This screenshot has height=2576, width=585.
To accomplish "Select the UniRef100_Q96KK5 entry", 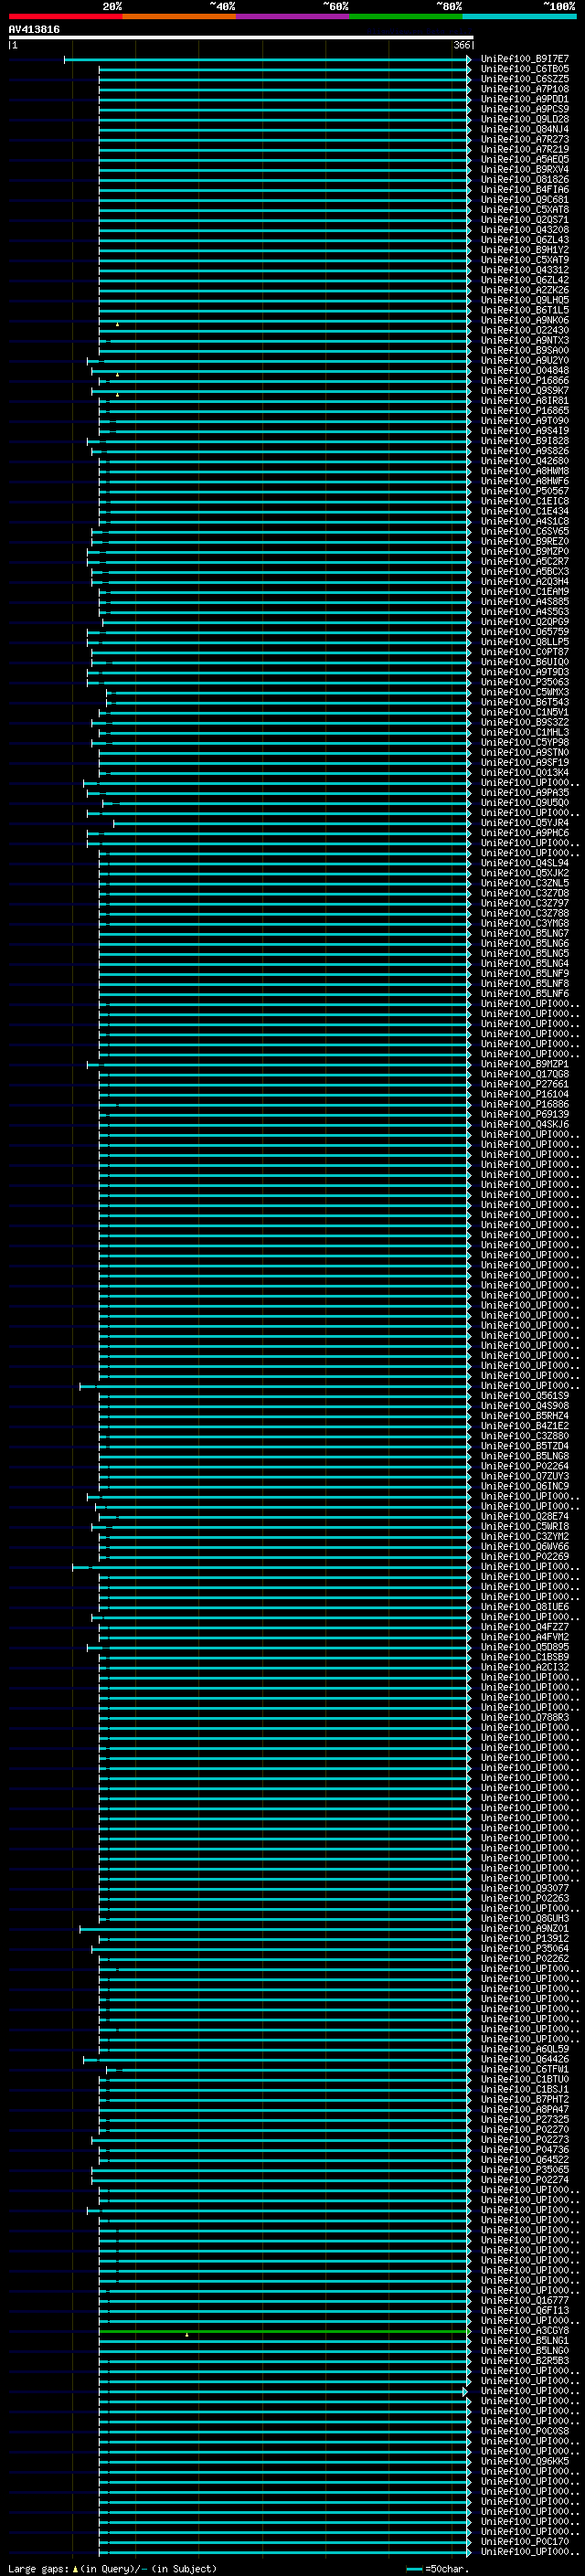I will [x=524, y=2461].
